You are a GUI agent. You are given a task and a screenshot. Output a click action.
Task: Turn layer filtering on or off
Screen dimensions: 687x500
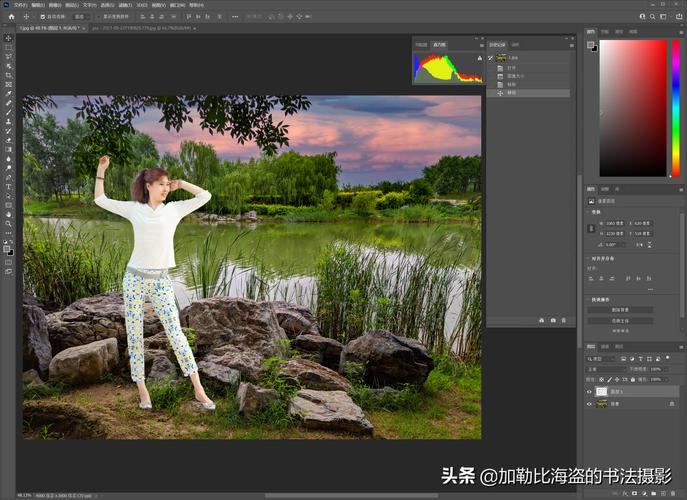tap(668, 358)
